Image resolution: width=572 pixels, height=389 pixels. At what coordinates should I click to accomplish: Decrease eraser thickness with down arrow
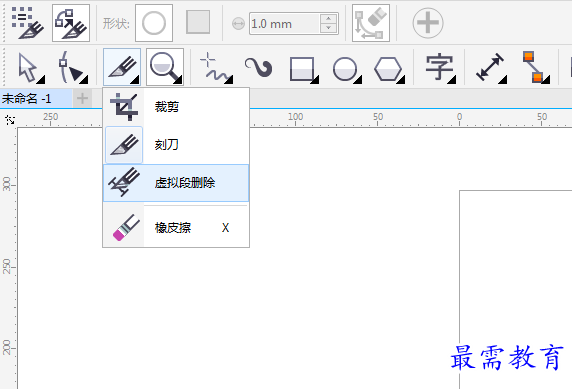[x=329, y=28]
